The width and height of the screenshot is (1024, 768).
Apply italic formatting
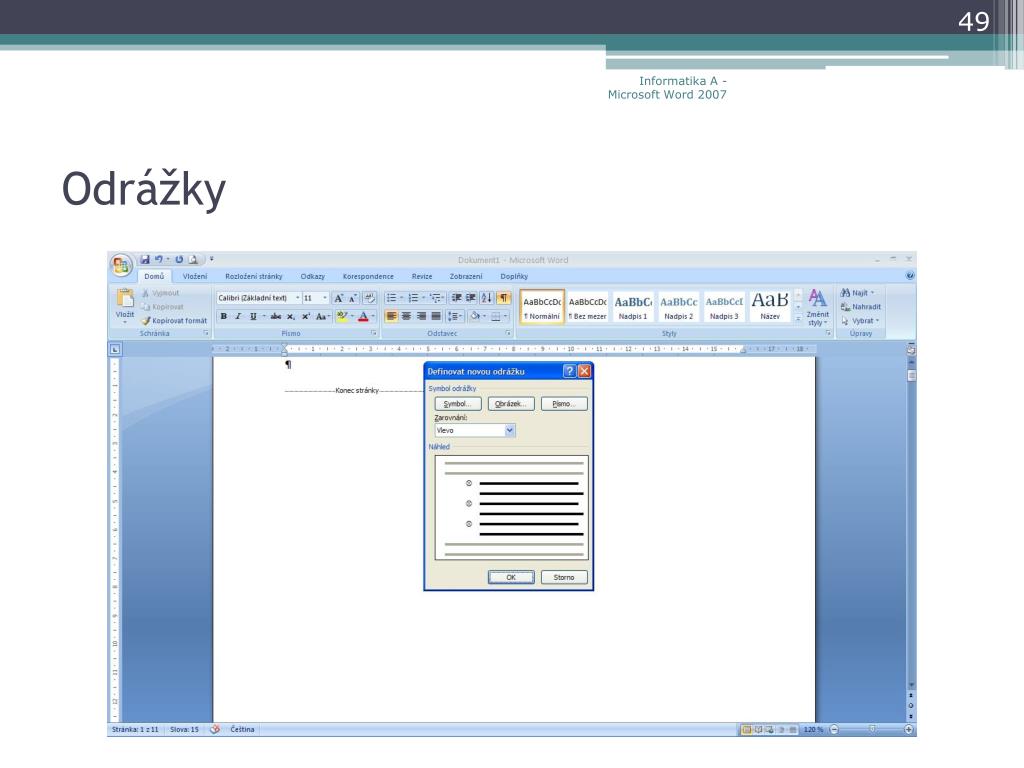238,316
